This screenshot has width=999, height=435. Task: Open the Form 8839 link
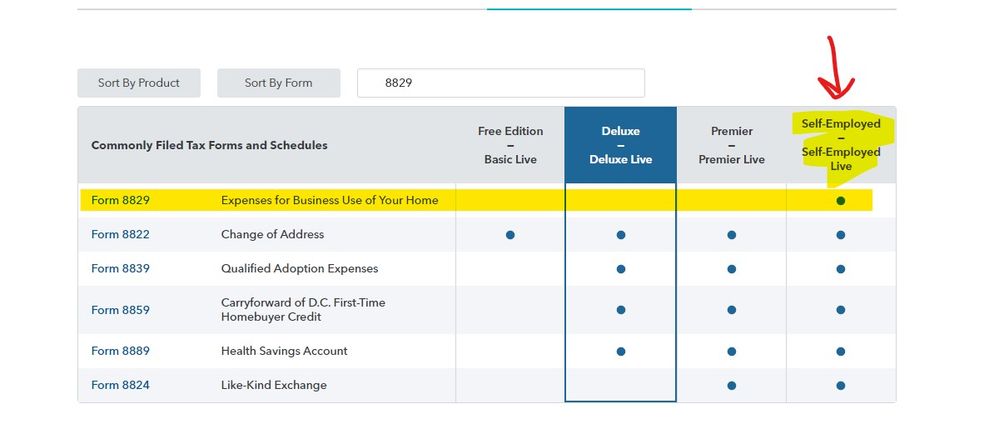pyautogui.click(x=120, y=268)
